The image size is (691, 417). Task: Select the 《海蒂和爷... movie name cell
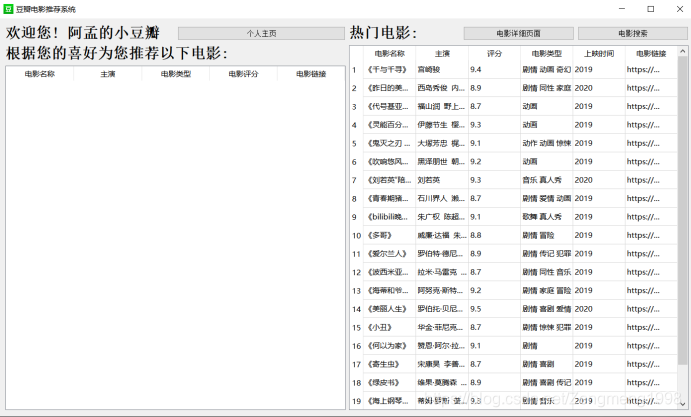[x=389, y=291]
